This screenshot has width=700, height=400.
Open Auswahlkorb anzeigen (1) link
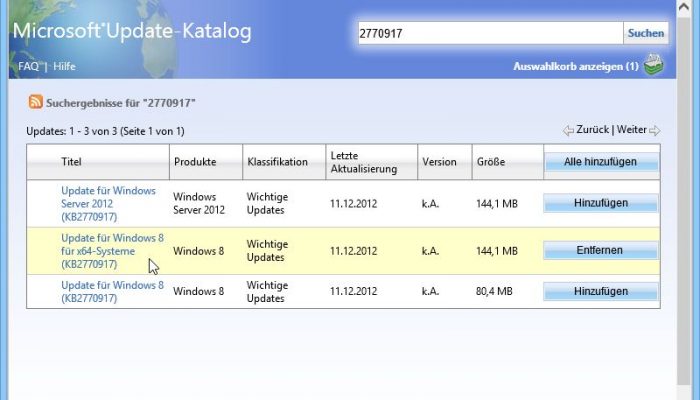(576, 67)
